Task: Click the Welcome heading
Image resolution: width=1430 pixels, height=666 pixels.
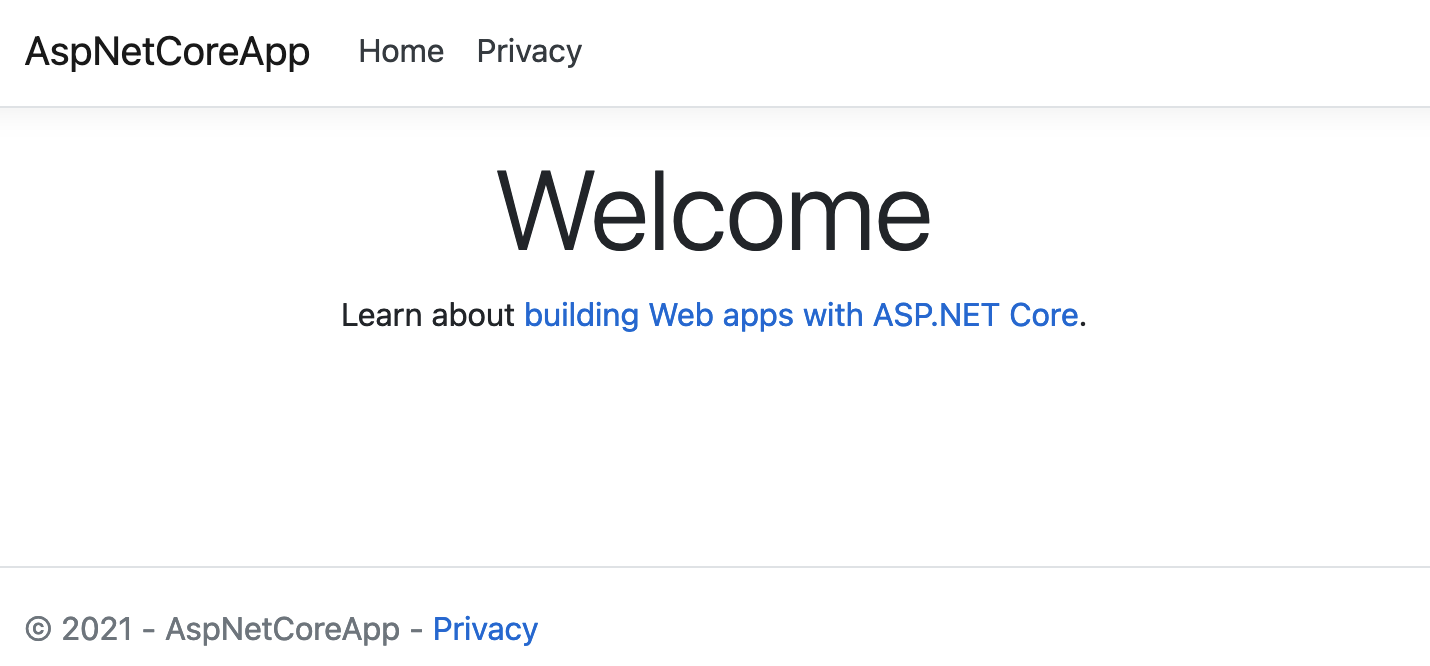Action: (x=714, y=211)
